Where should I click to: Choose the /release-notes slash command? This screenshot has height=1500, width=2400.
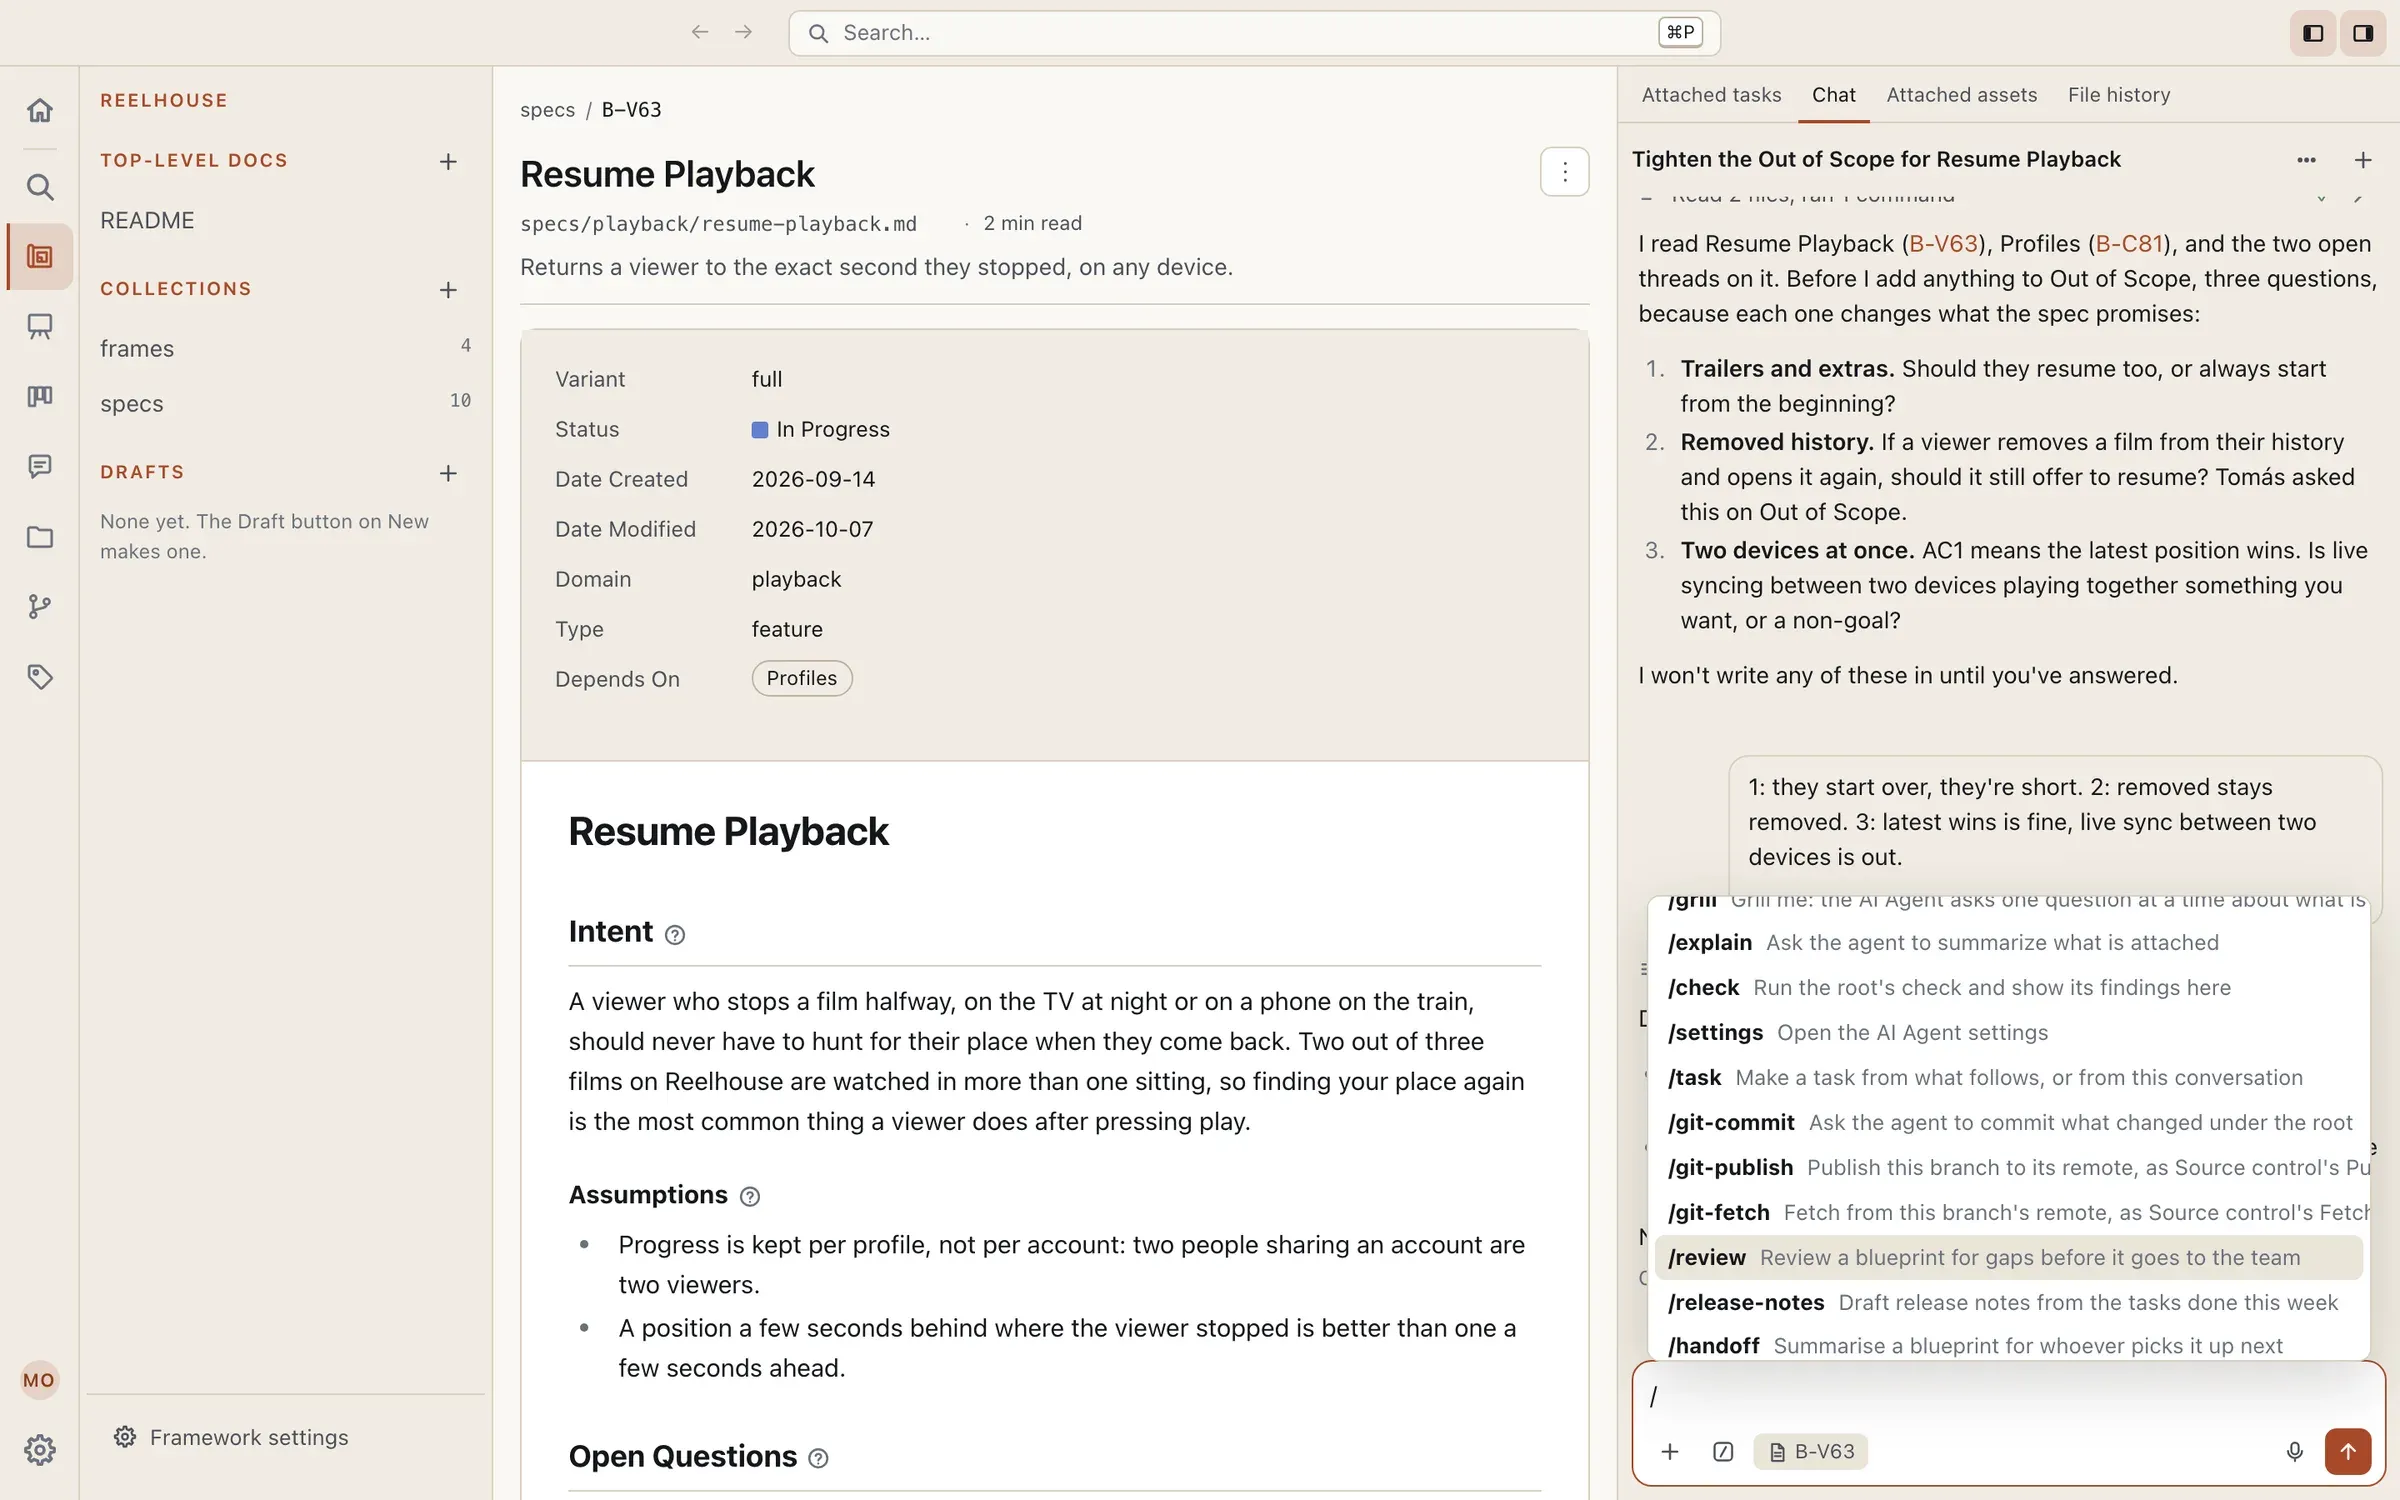coord(2008,1302)
